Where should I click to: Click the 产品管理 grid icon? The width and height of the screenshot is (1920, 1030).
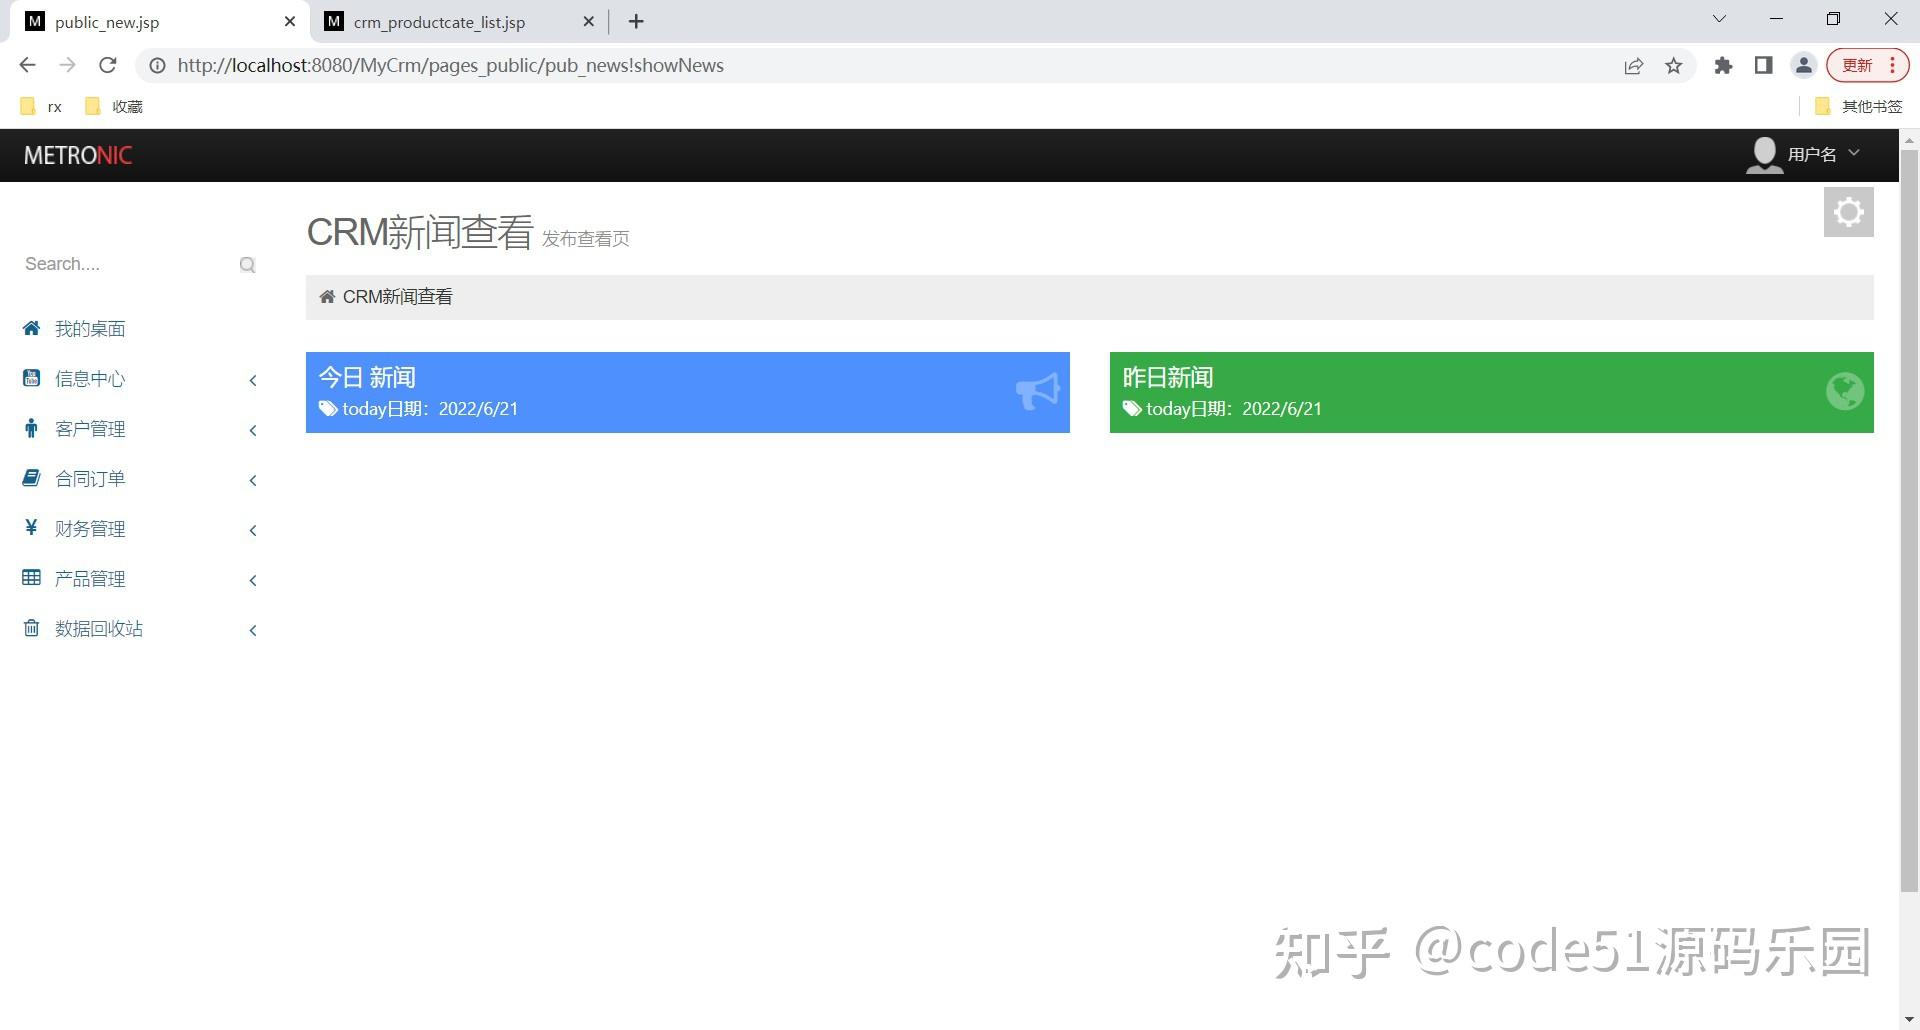click(31, 578)
